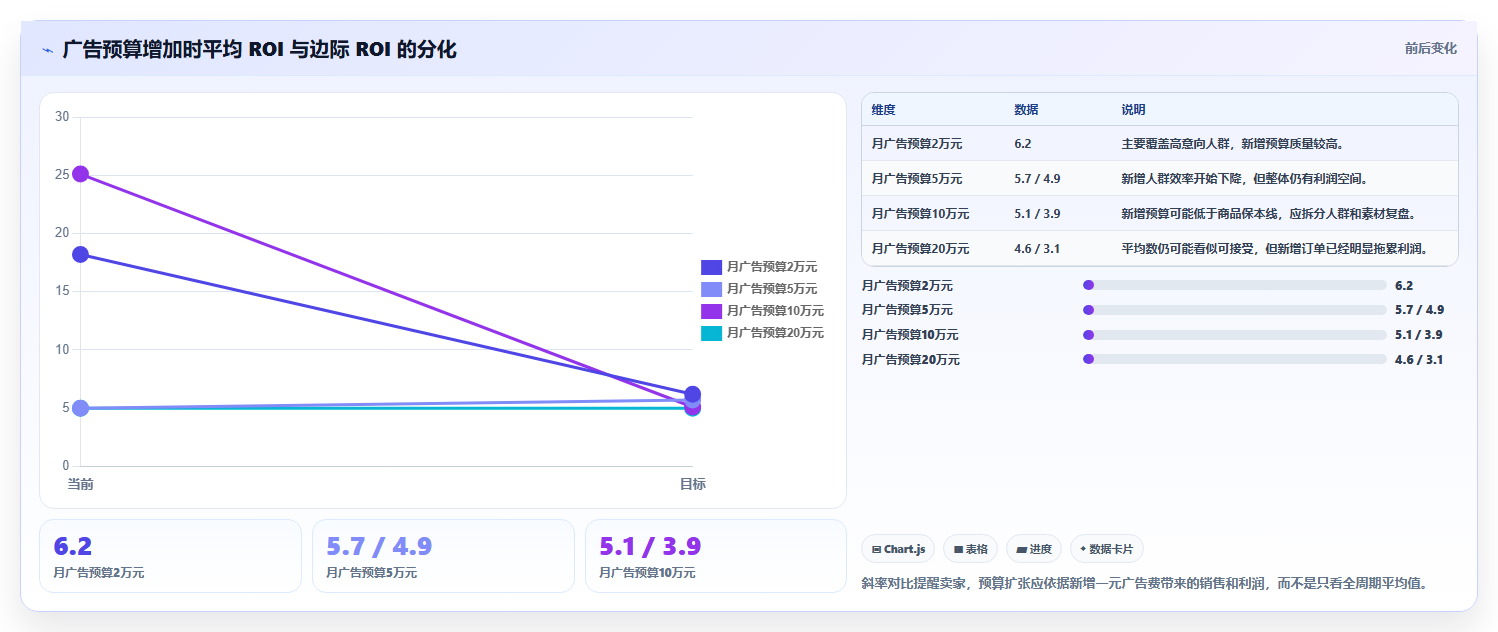Image resolution: width=1498 pixels, height=632 pixels.
Task: Click the 月广告预算20万元 progress row label
Action: (910, 360)
